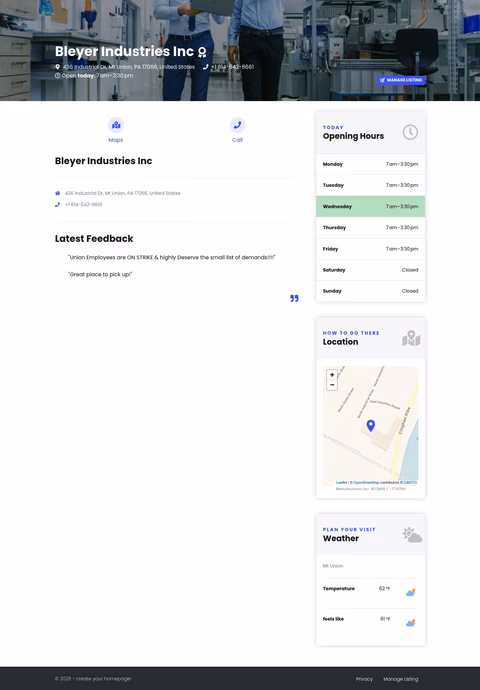Click the location pin icon in header
Viewport: 480px width, 690px height.
pyautogui.click(x=58, y=67)
